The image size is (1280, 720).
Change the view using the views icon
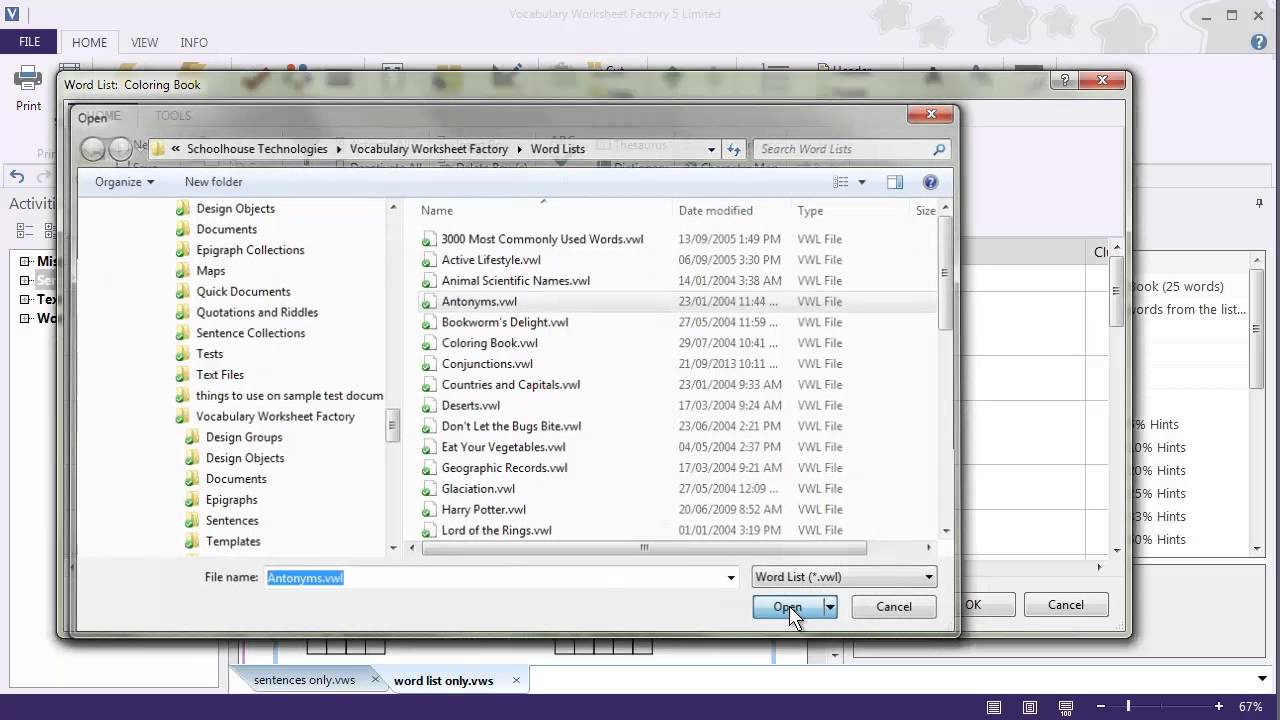841,182
